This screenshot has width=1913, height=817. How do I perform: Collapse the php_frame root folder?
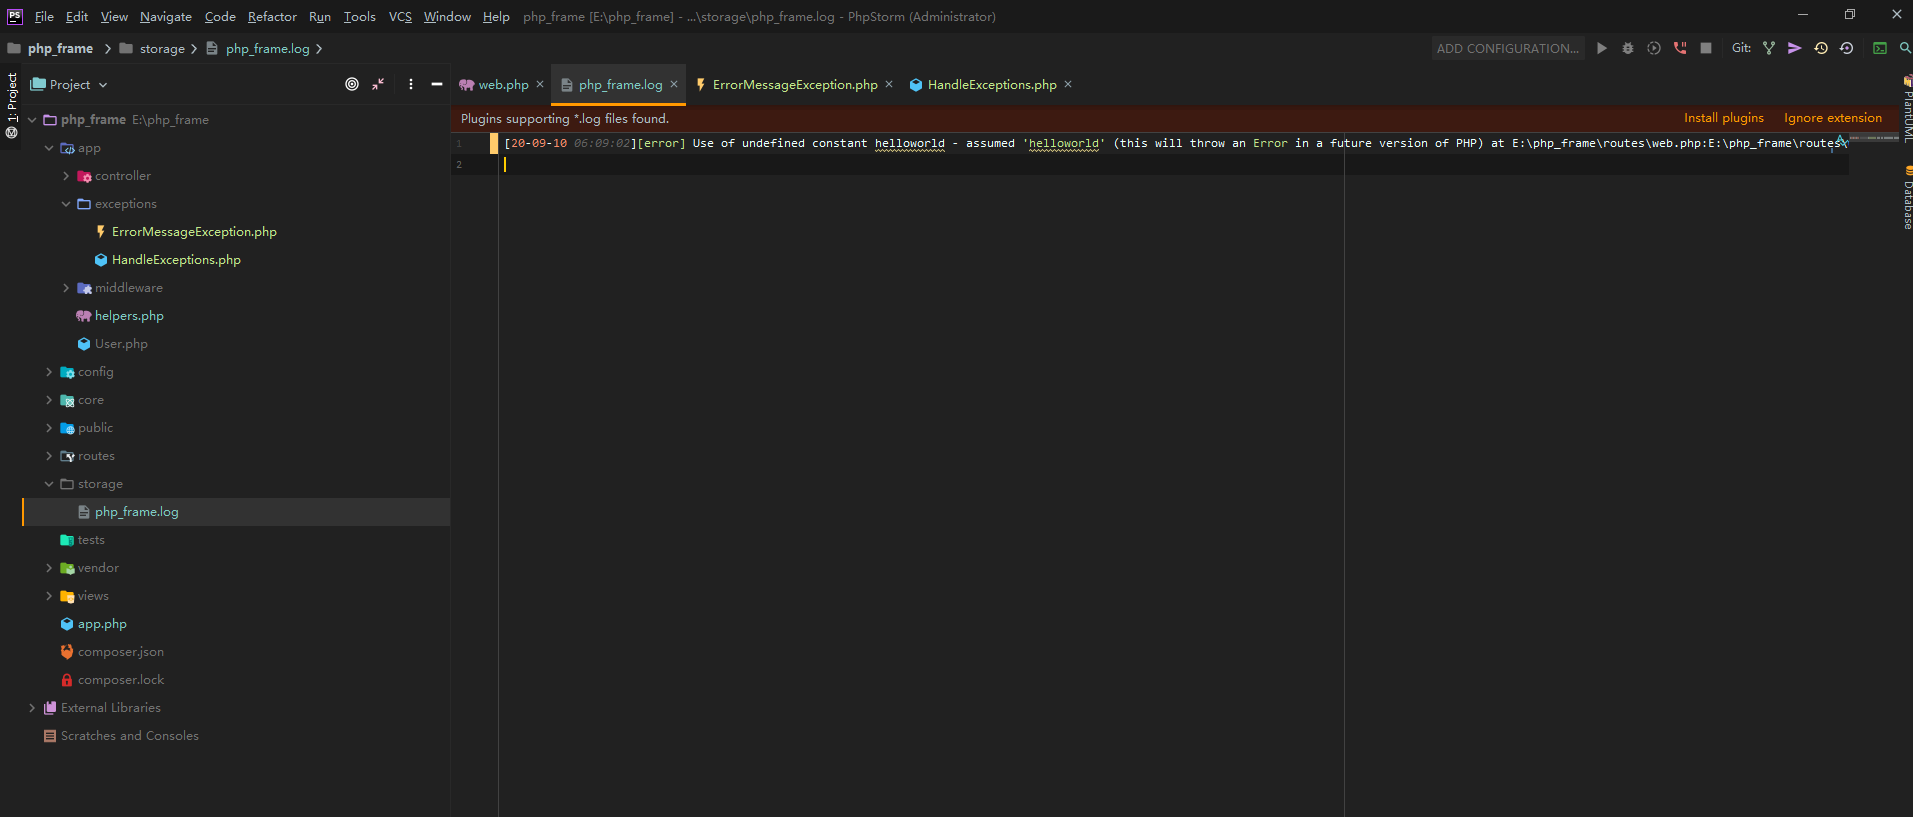(x=32, y=120)
